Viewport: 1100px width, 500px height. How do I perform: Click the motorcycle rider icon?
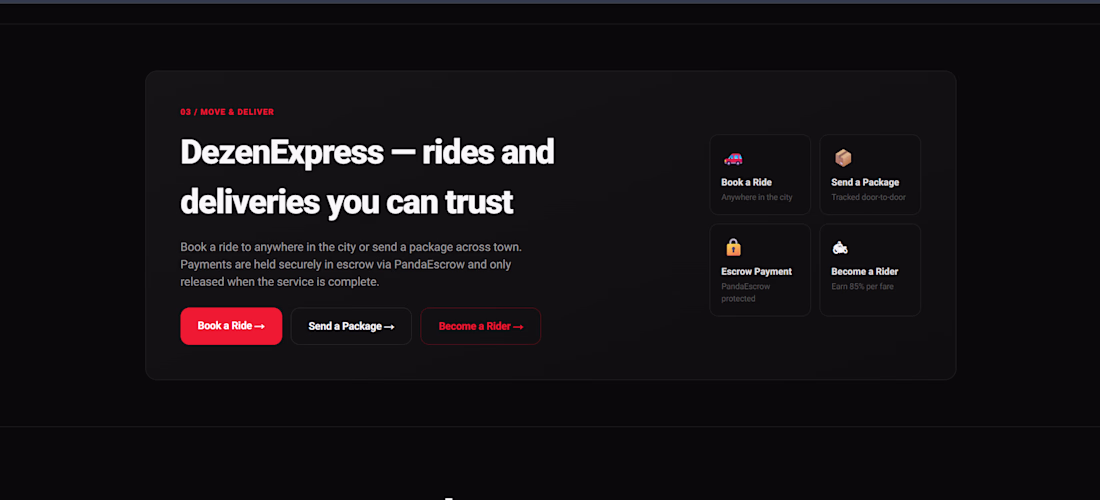click(840, 248)
